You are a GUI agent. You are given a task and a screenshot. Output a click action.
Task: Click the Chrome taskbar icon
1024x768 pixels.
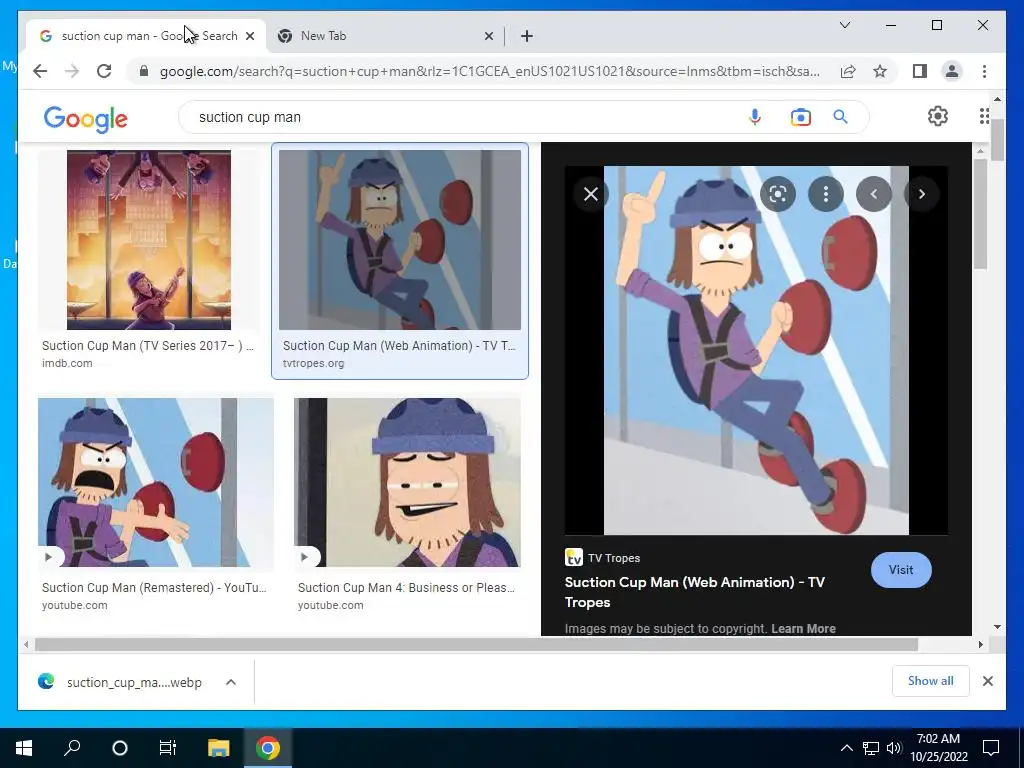click(267, 748)
